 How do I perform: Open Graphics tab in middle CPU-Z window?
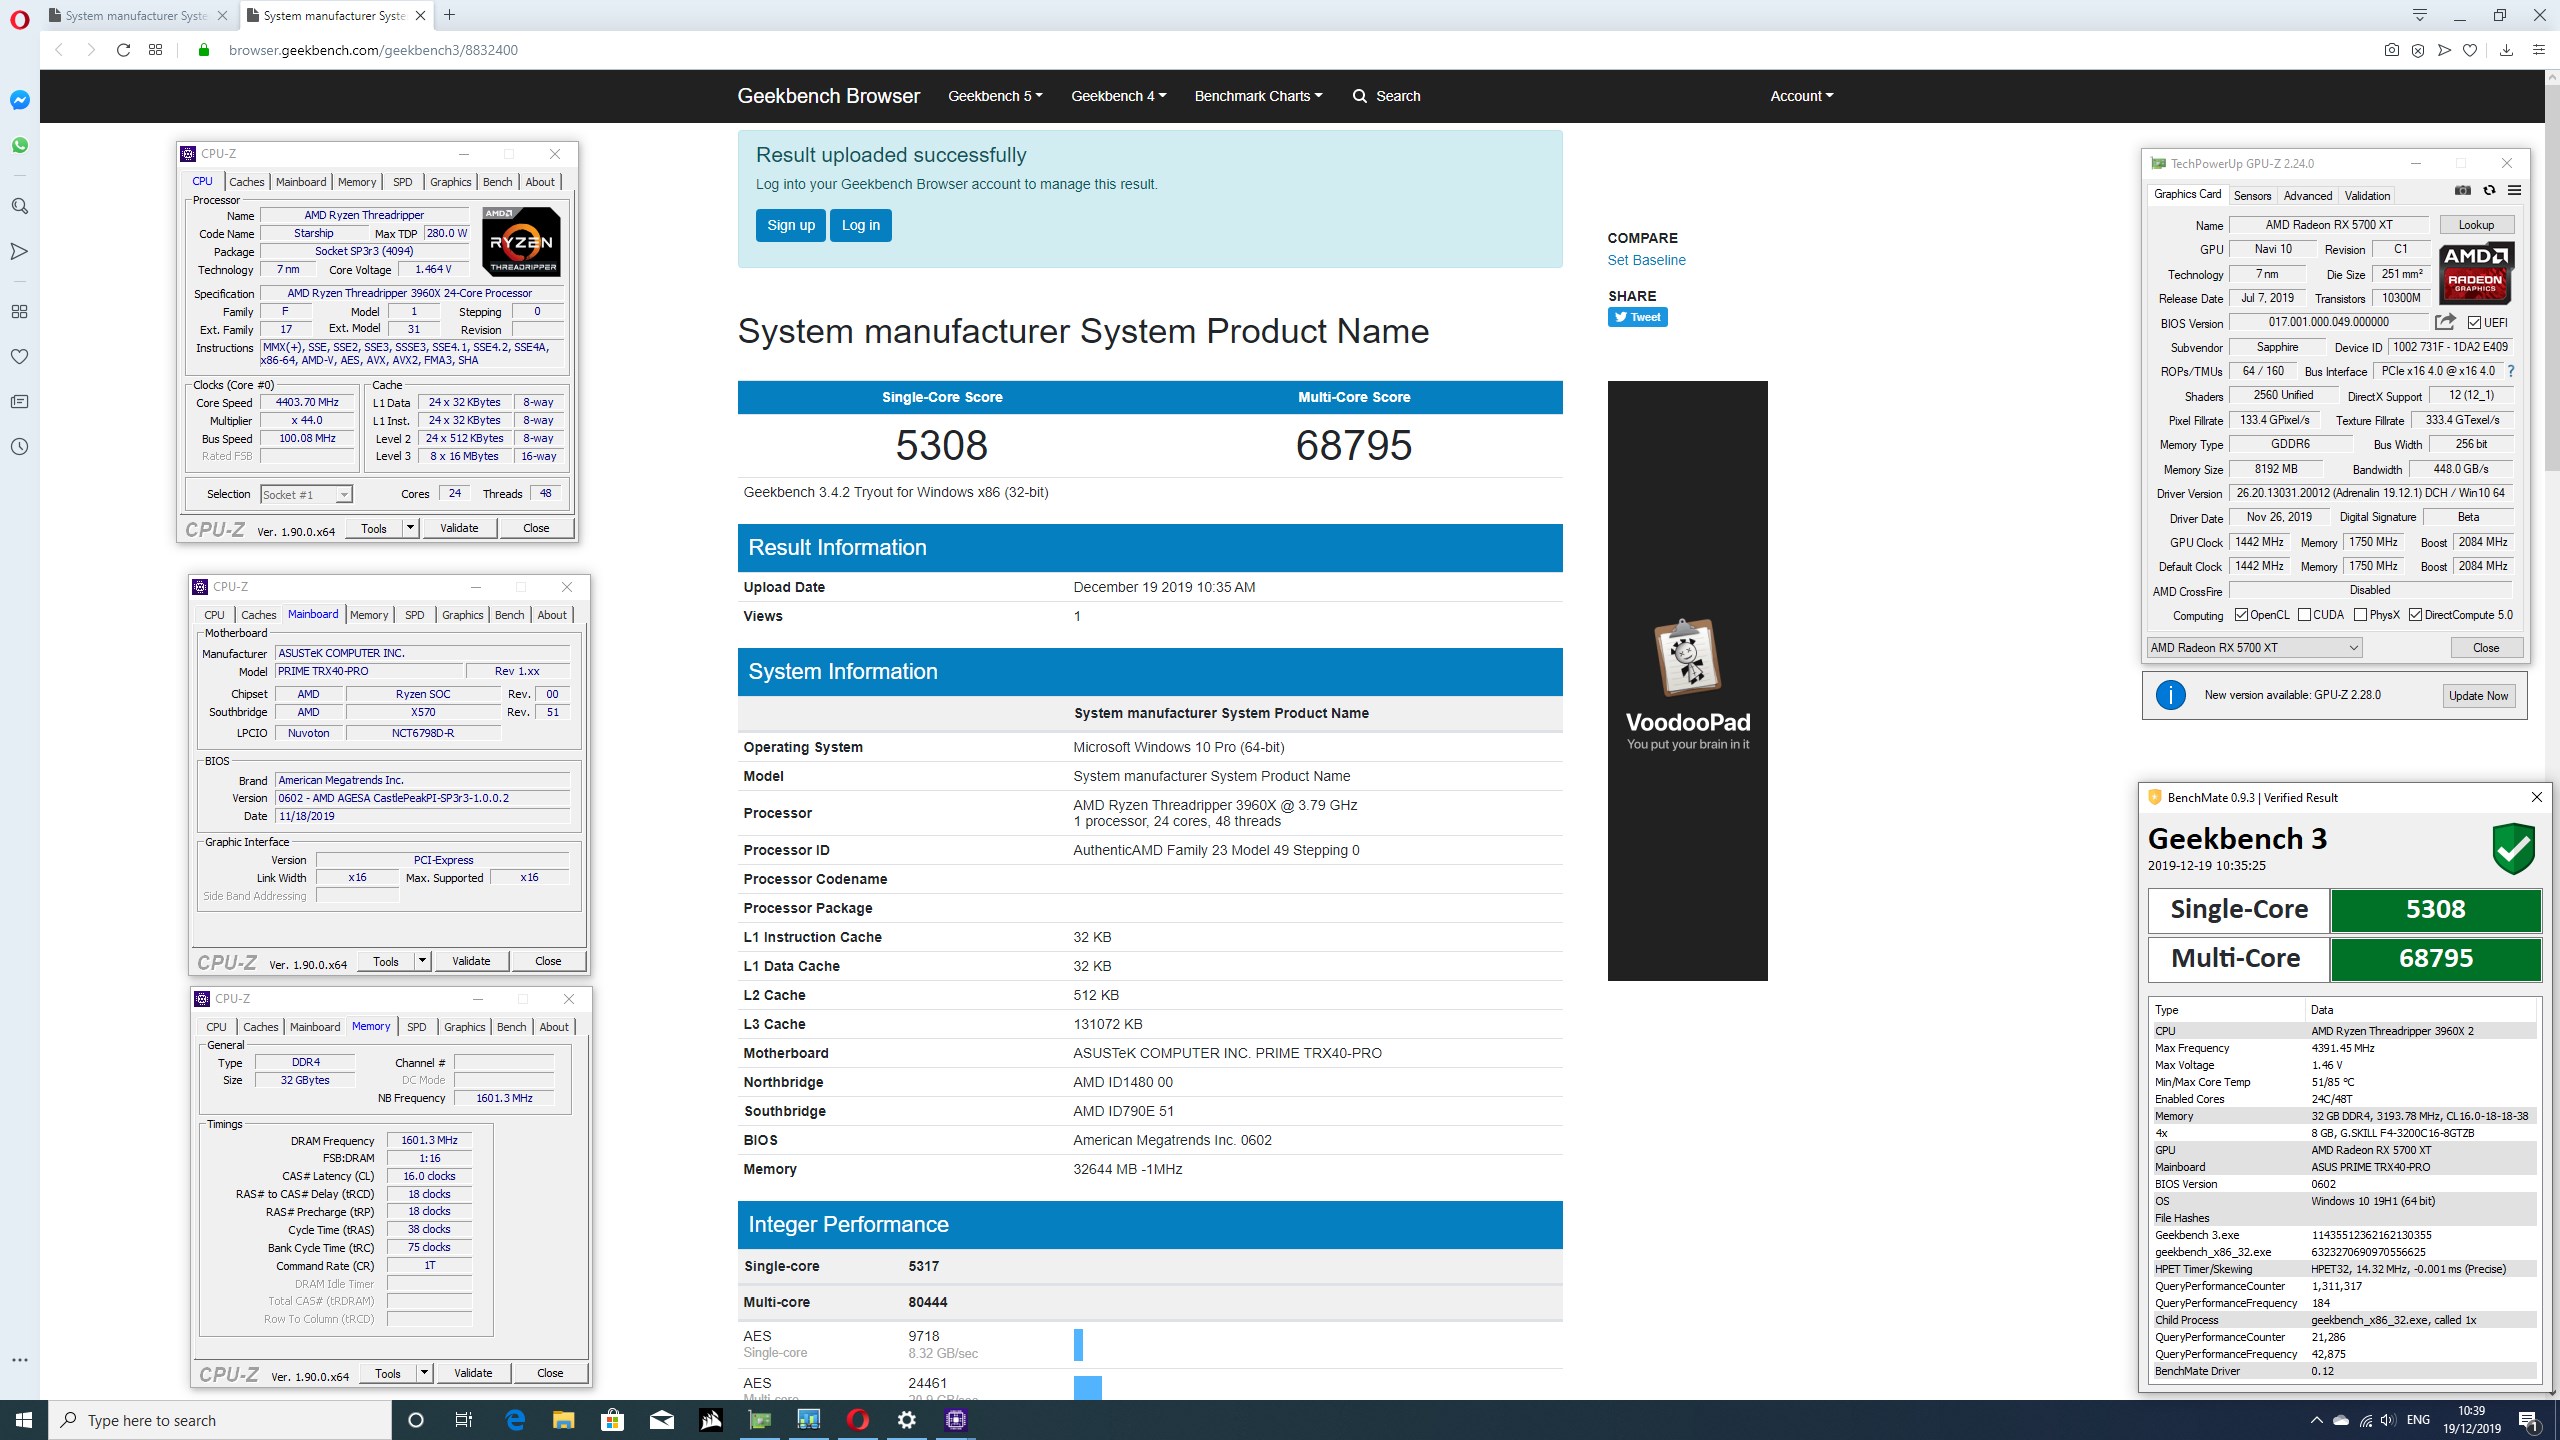coord(463,615)
